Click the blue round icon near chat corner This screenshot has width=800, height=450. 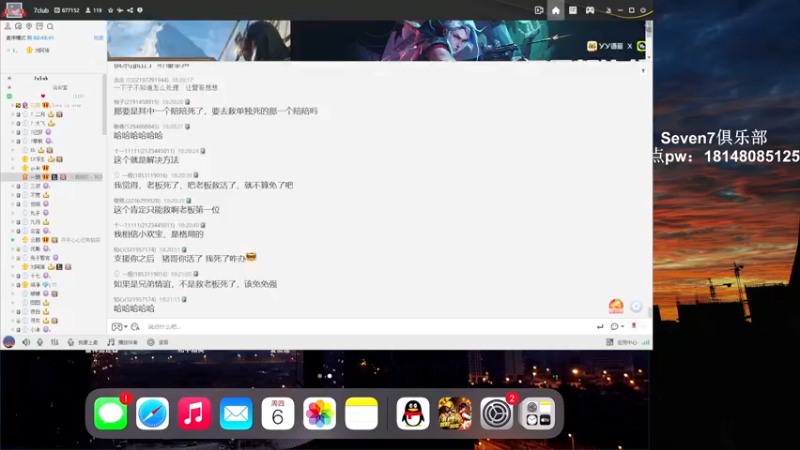click(636, 306)
